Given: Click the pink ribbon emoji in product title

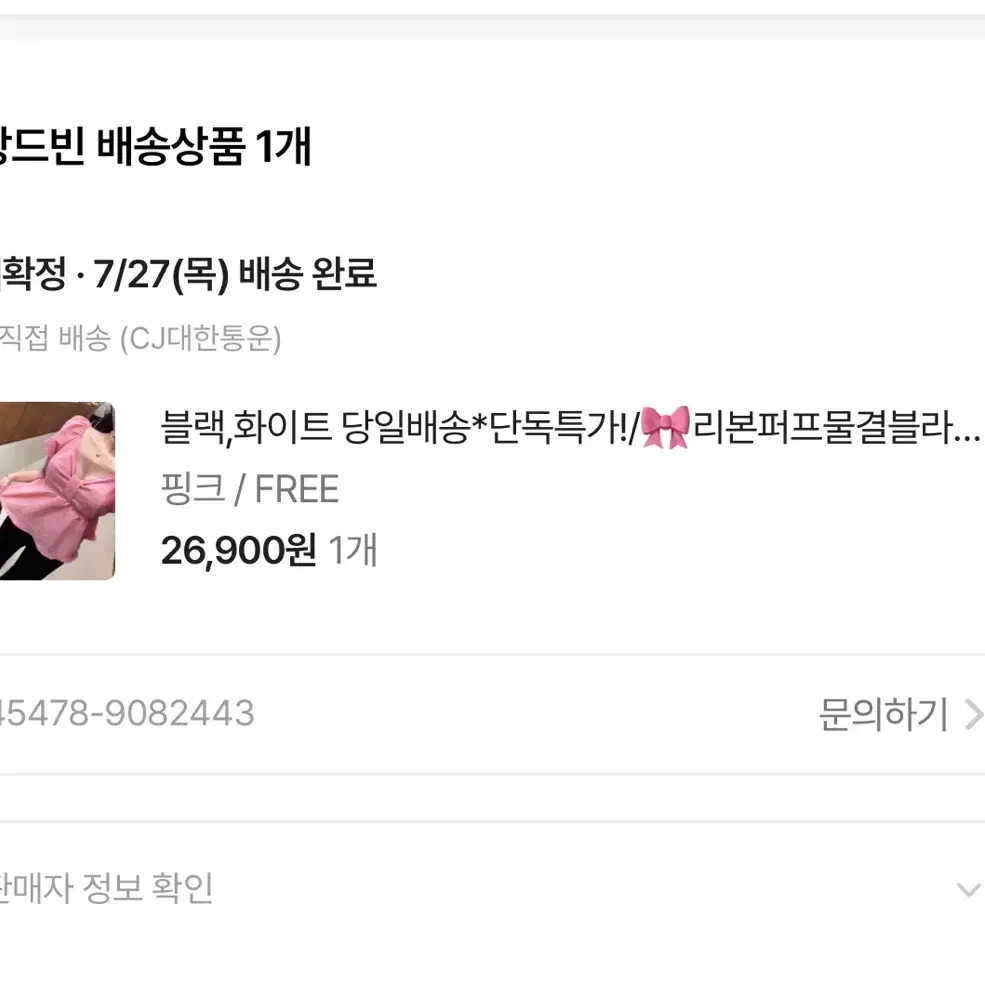Looking at the screenshot, I should tap(665, 427).
